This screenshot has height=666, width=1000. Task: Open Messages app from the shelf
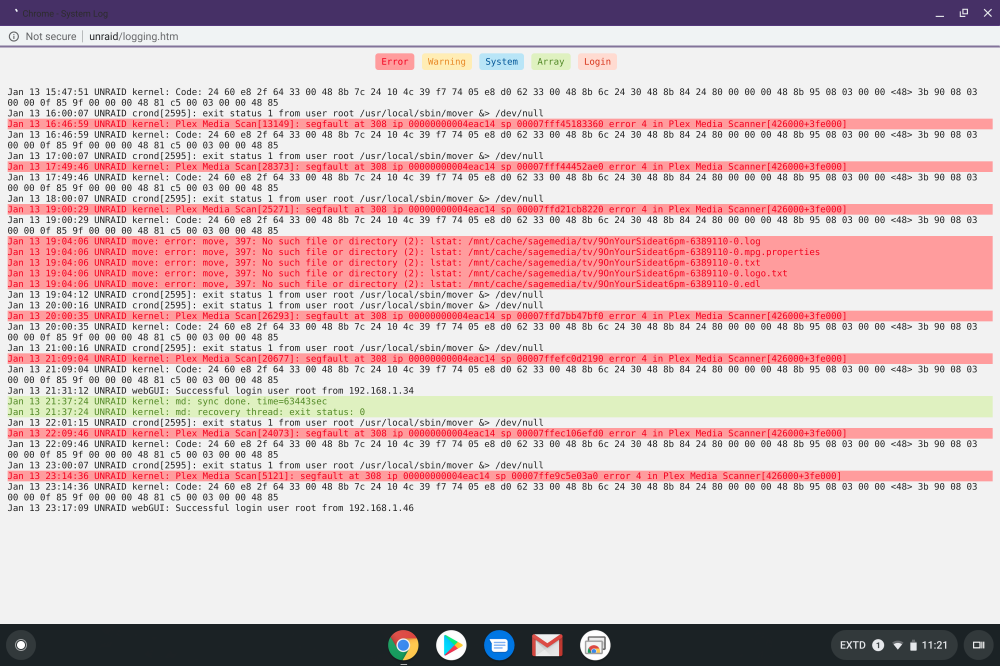[499, 645]
